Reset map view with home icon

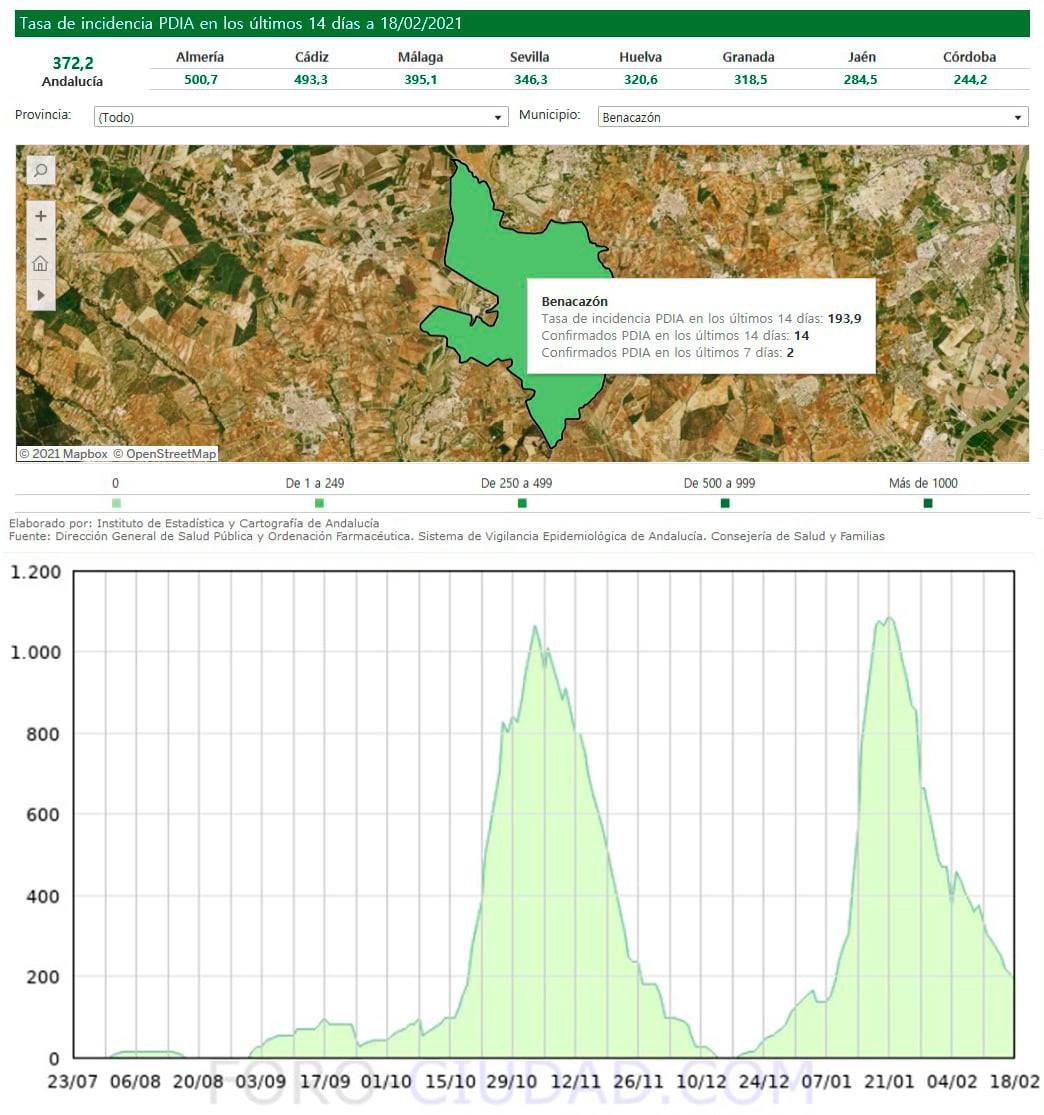tap(41, 264)
